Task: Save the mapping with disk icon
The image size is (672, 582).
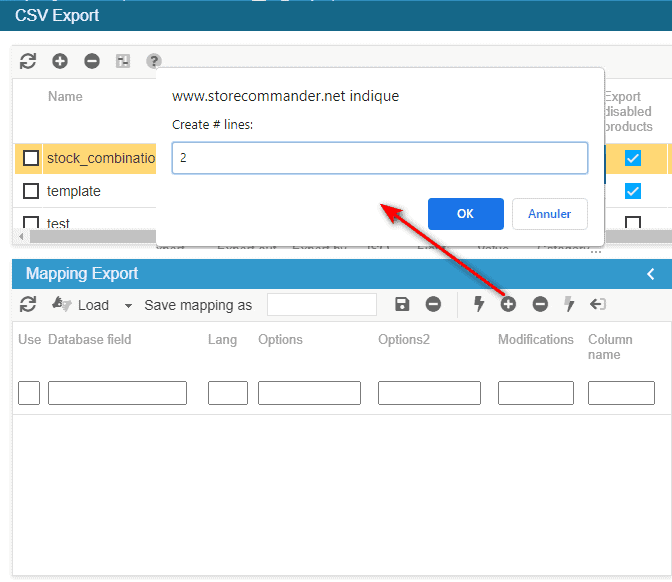Action: tap(402, 305)
